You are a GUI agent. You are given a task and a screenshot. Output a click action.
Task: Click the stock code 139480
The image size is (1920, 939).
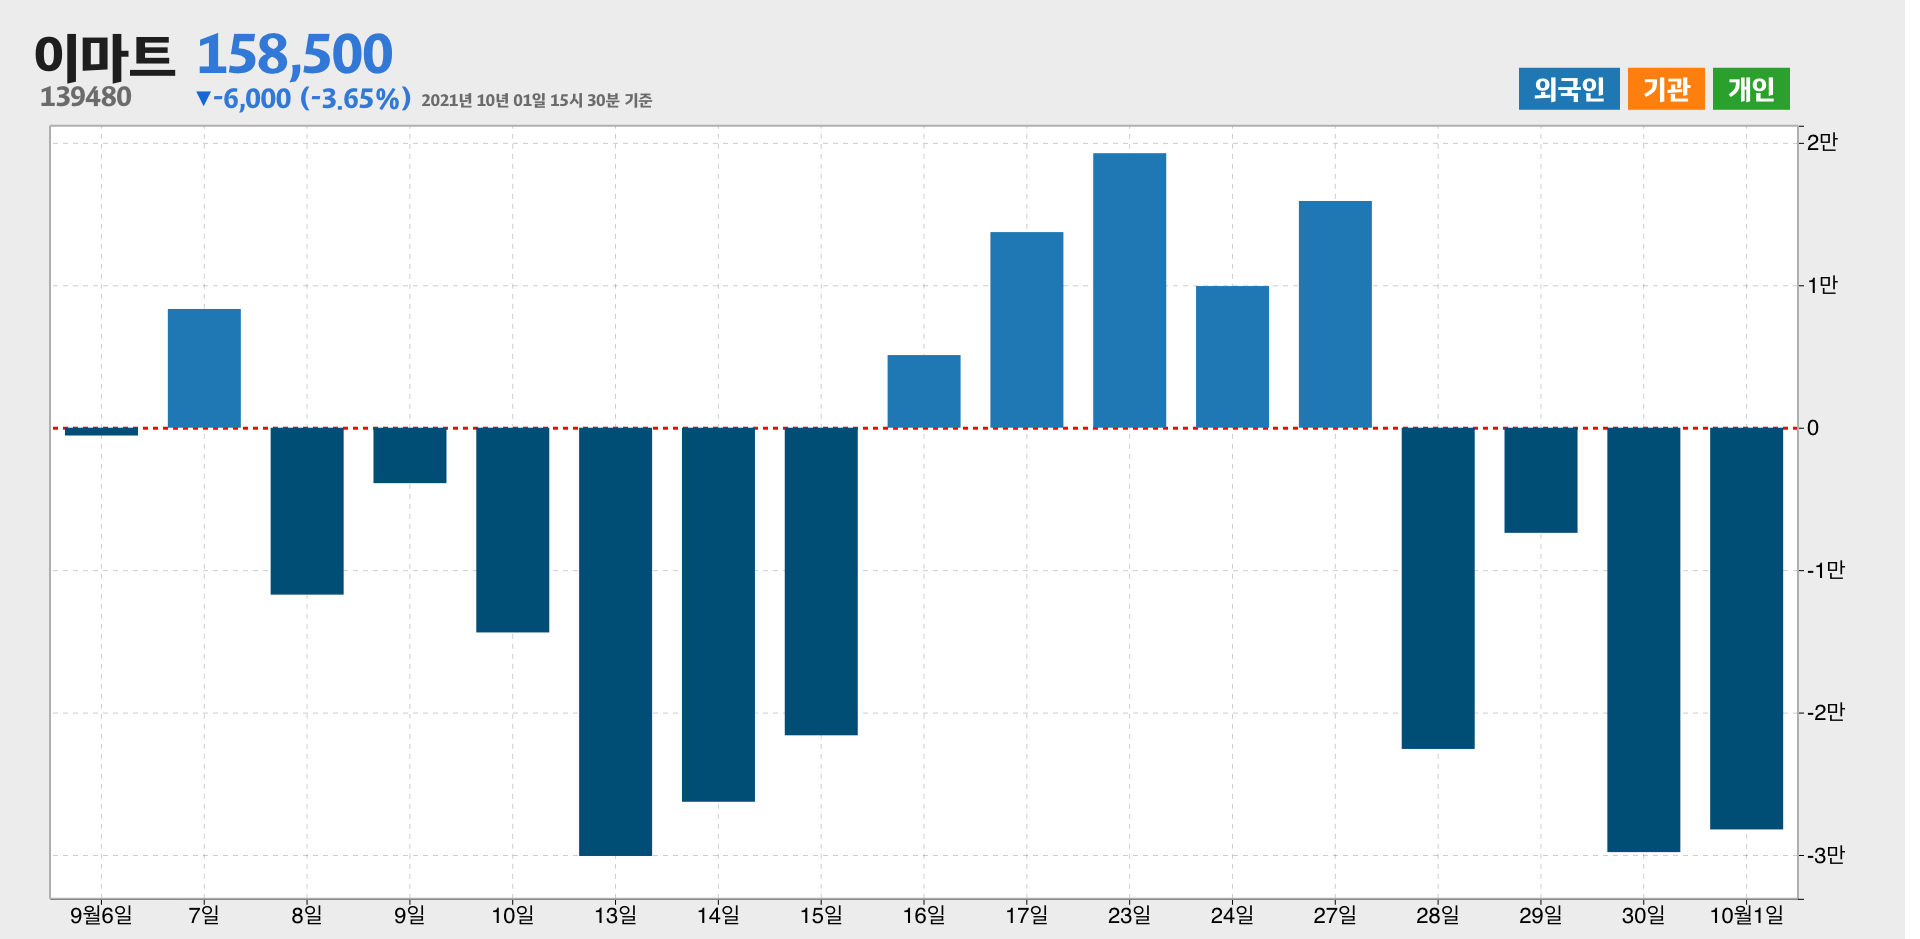tap(86, 97)
